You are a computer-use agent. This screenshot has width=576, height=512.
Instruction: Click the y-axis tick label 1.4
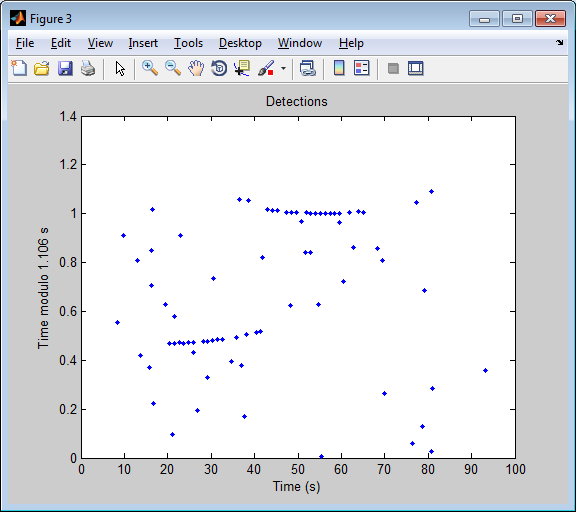click(68, 116)
